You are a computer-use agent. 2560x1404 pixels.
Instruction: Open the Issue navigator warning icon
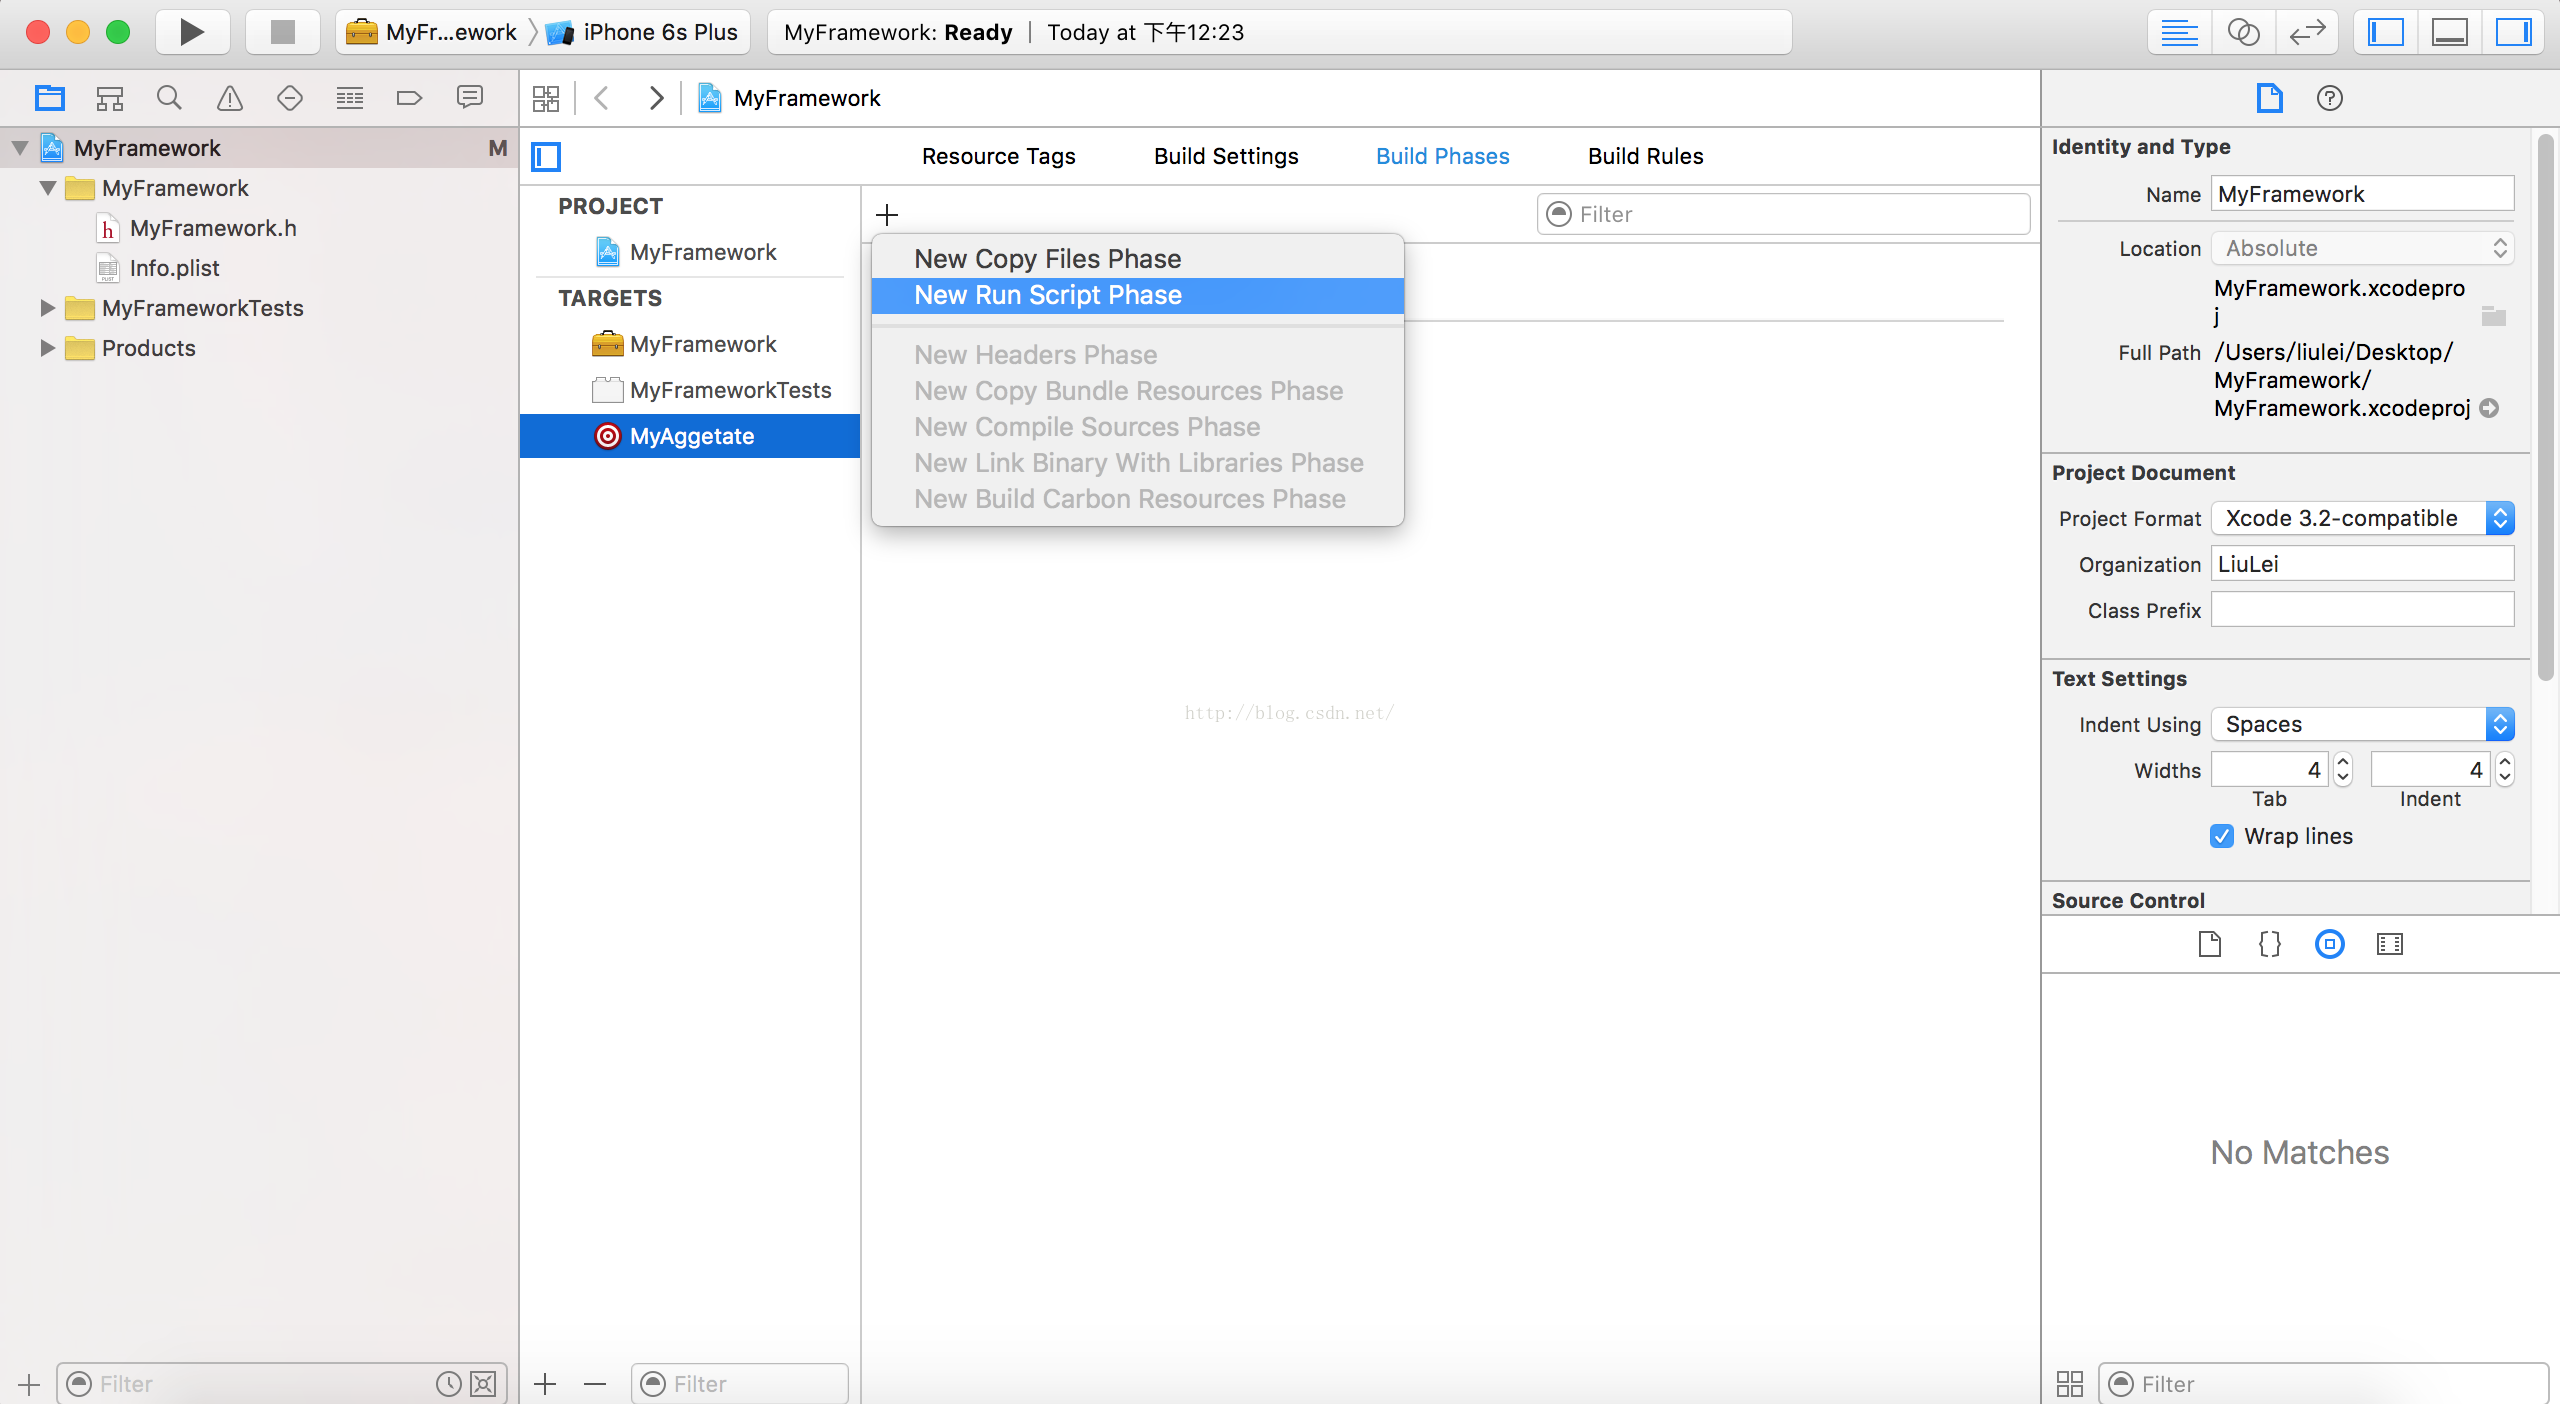229,98
